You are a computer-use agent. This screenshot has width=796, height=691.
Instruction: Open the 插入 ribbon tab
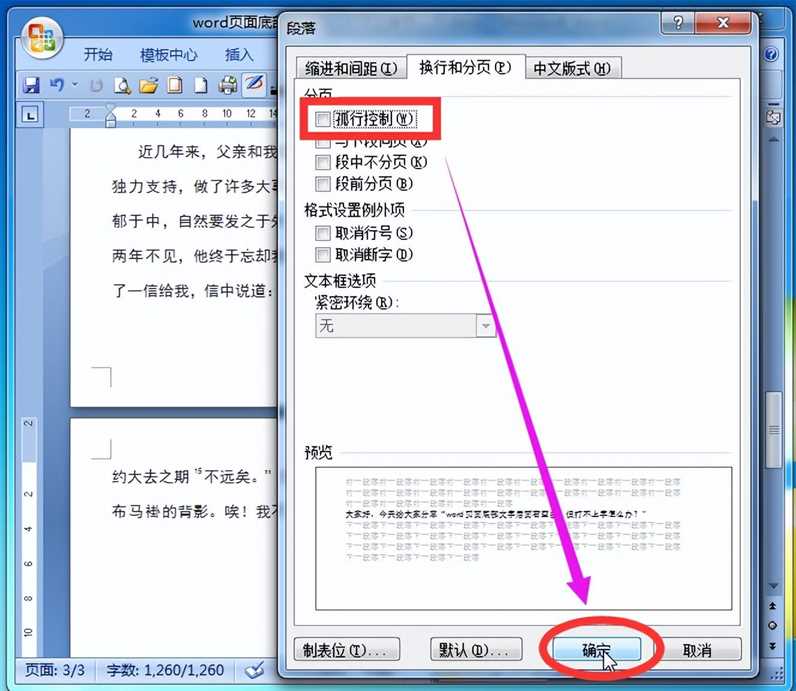239,55
